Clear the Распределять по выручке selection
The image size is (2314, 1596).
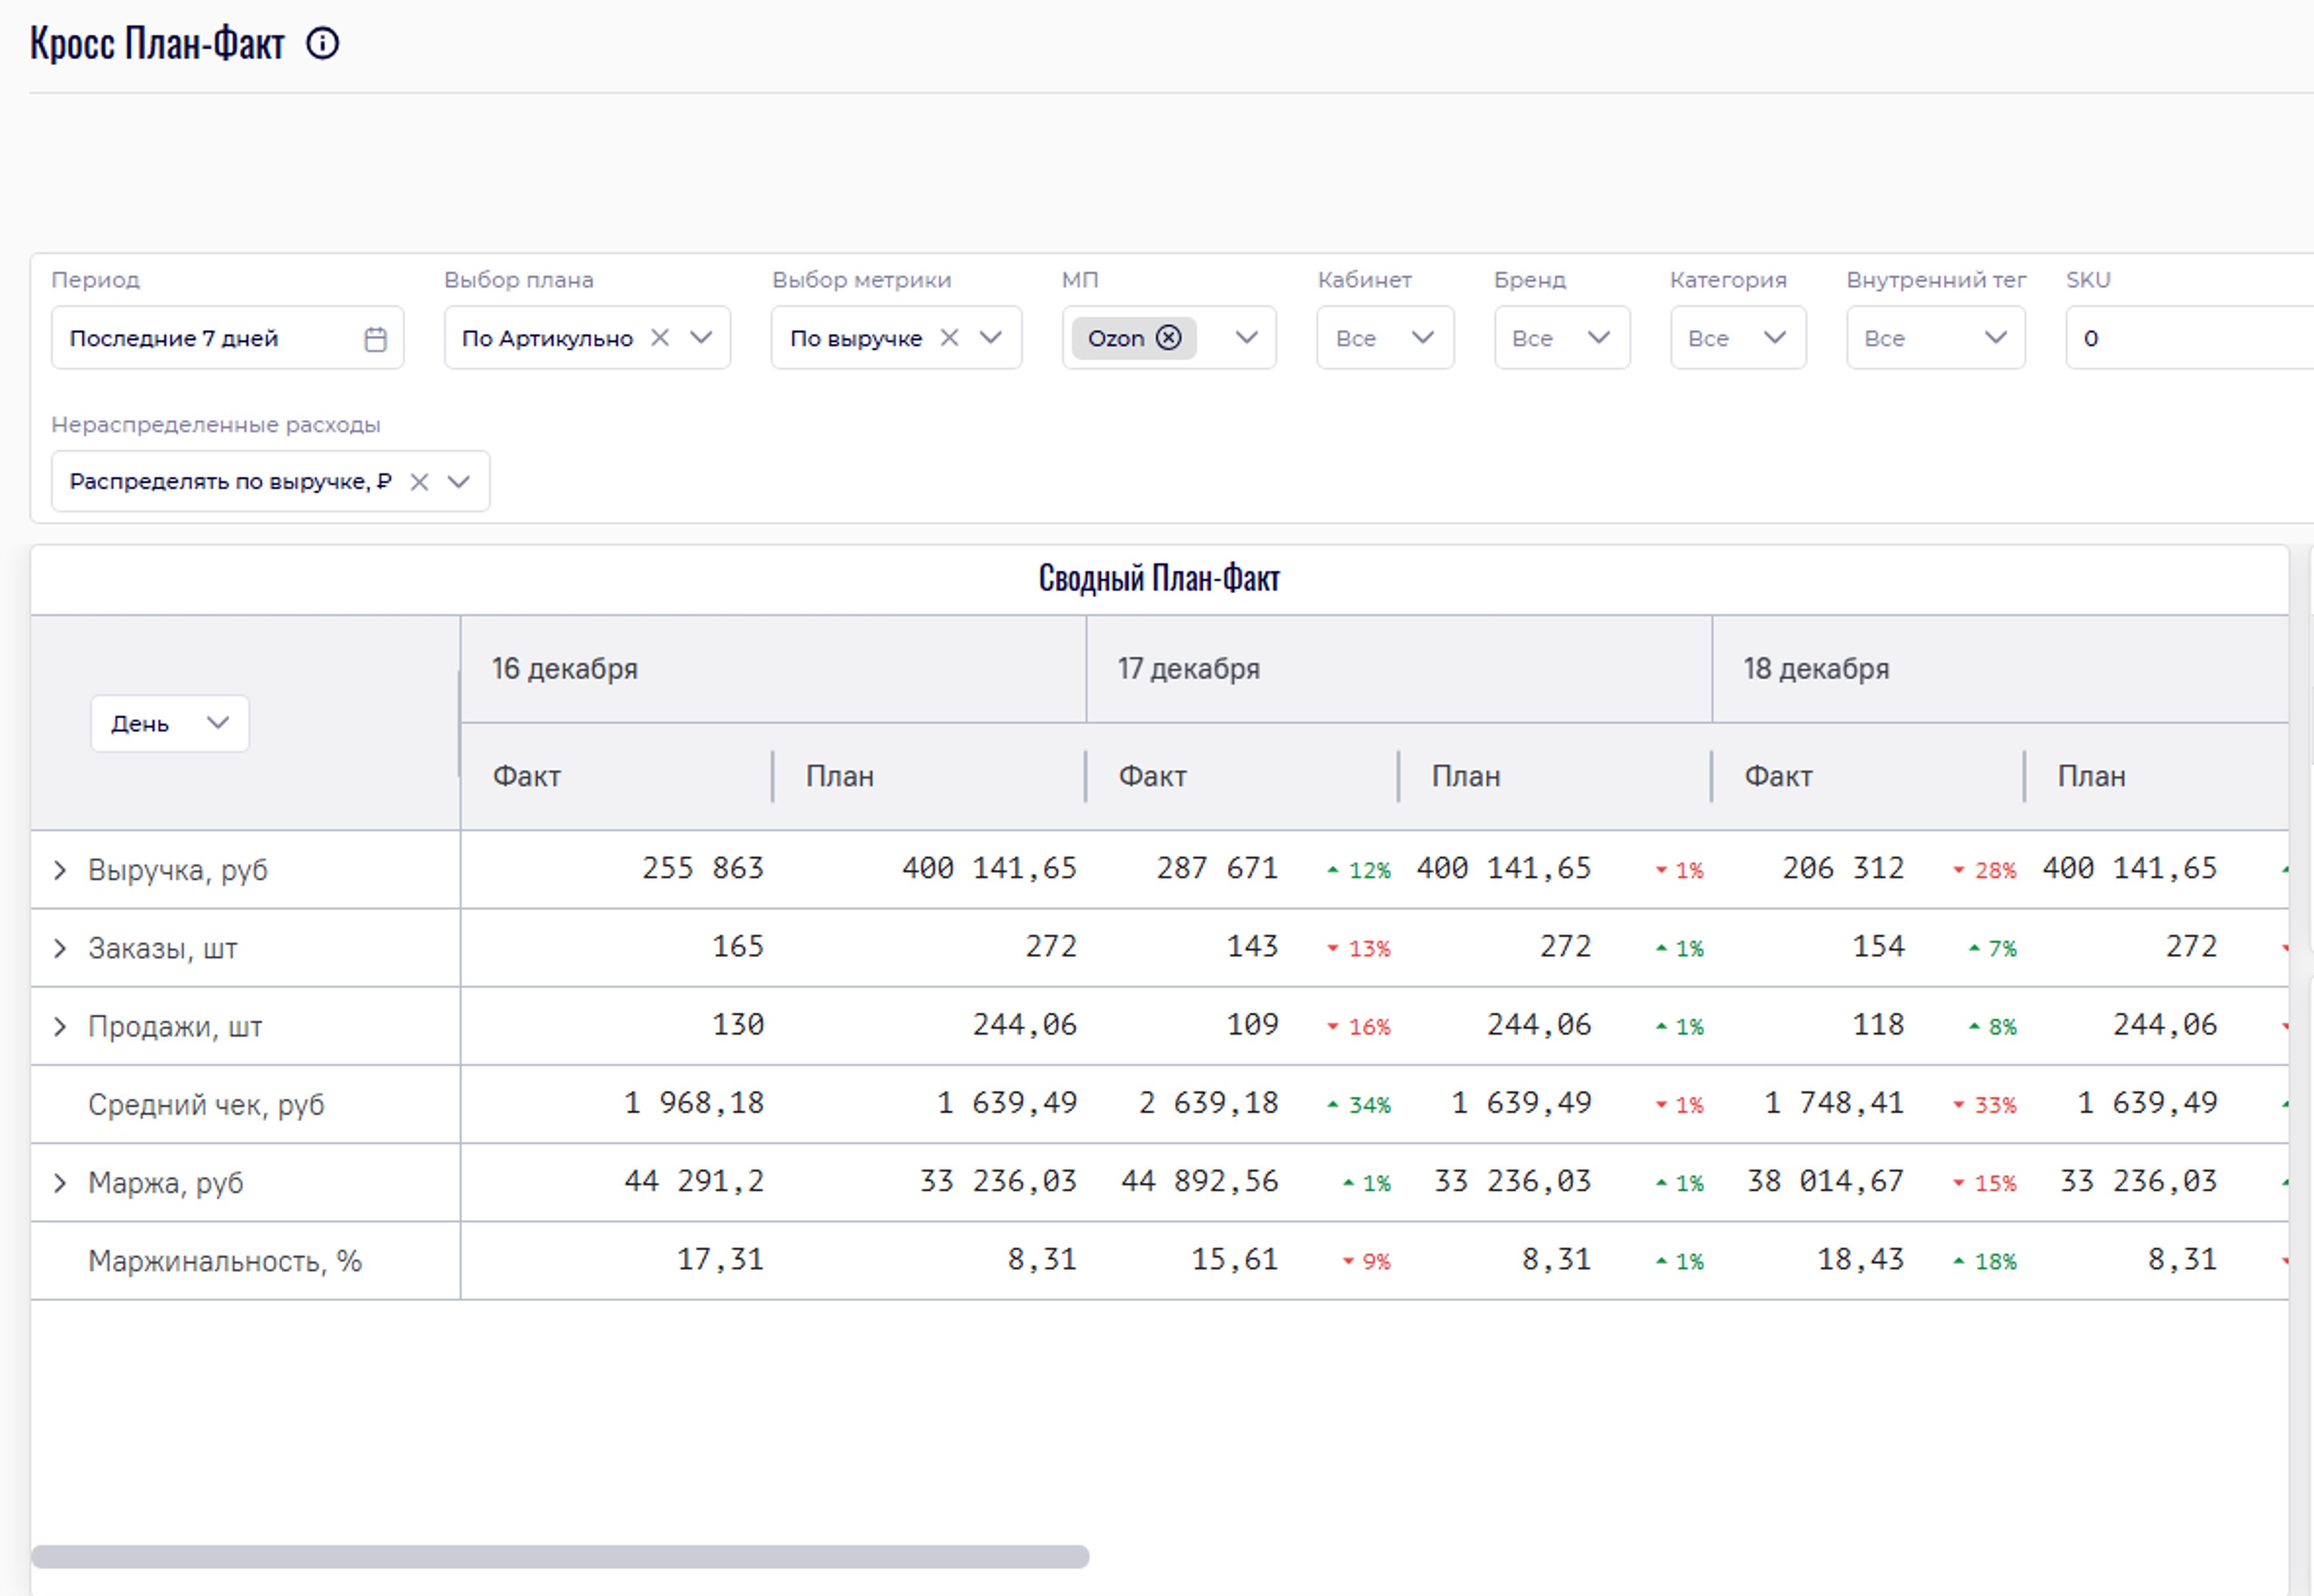[419, 482]
